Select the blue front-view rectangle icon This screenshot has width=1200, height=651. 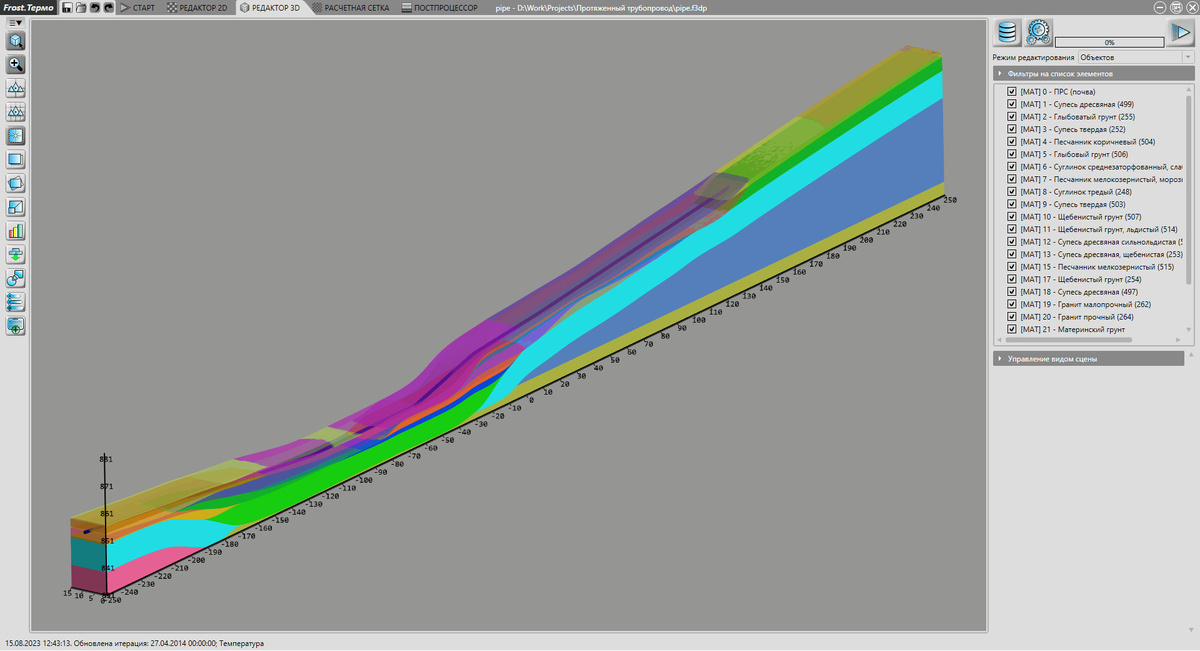(x=16, y=160)
